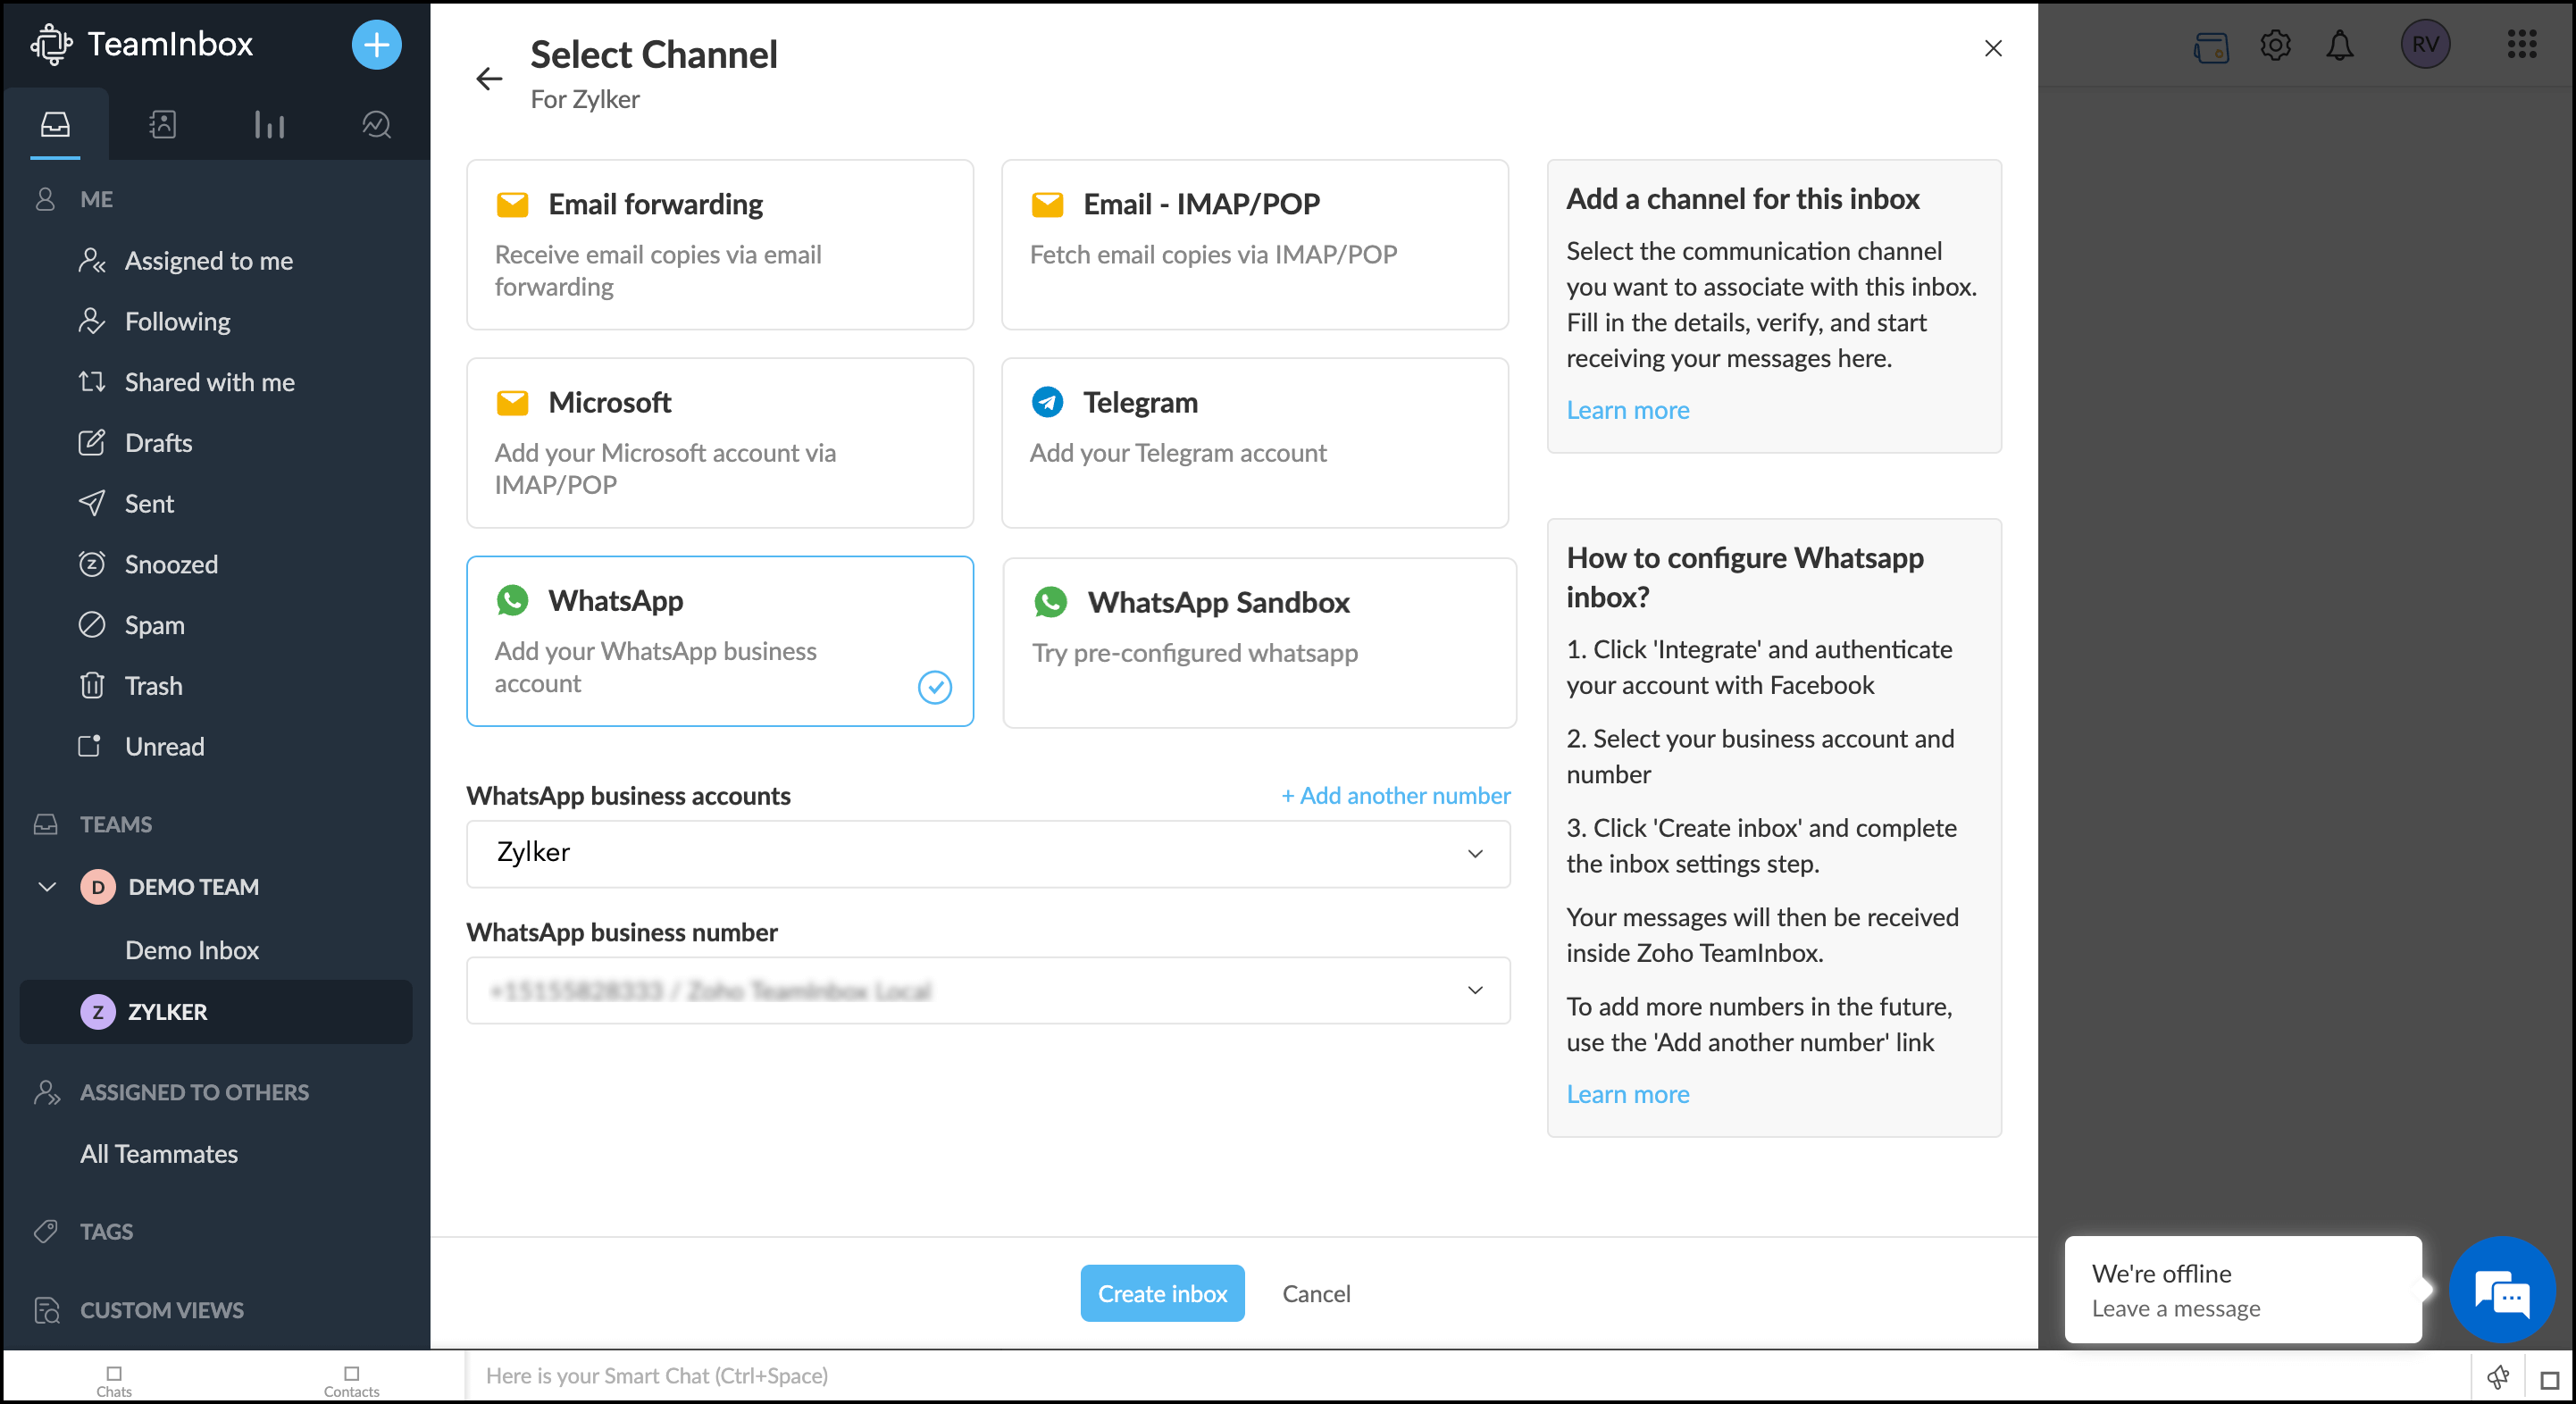Select the WhatsApp channel card
Image resolution: width=2576 pixels, height=1404 pixels.
720,641
